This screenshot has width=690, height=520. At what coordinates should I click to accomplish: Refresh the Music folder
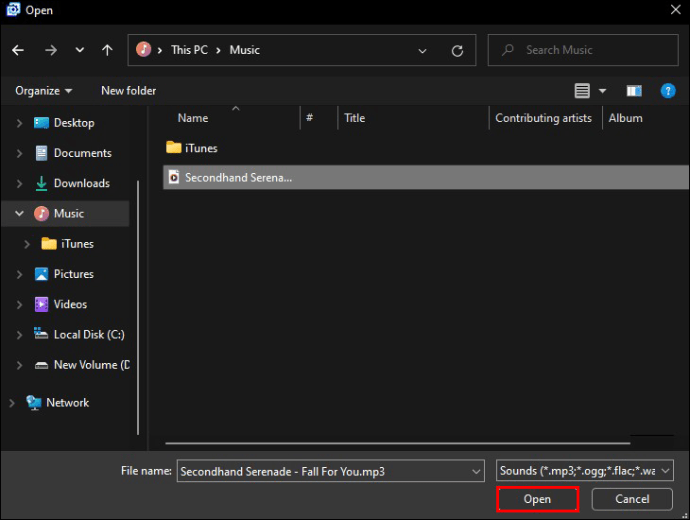pos(457,51)
